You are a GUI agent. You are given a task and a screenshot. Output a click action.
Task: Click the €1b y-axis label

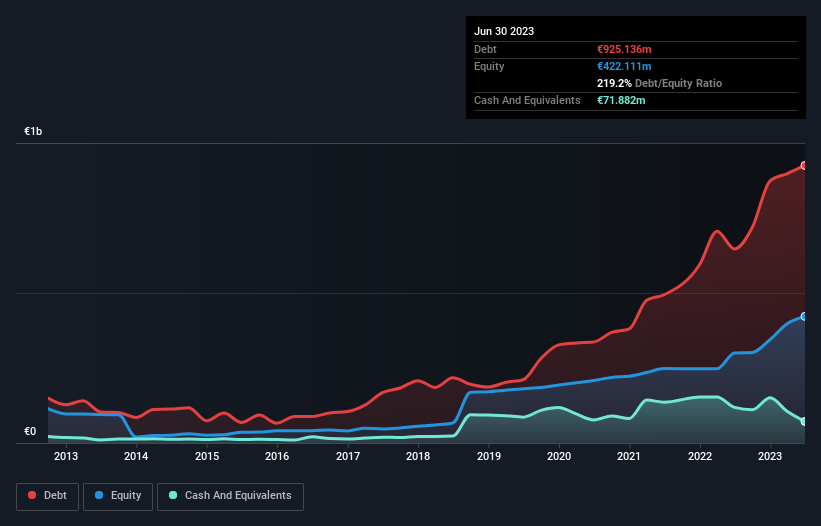click(33, 131)
